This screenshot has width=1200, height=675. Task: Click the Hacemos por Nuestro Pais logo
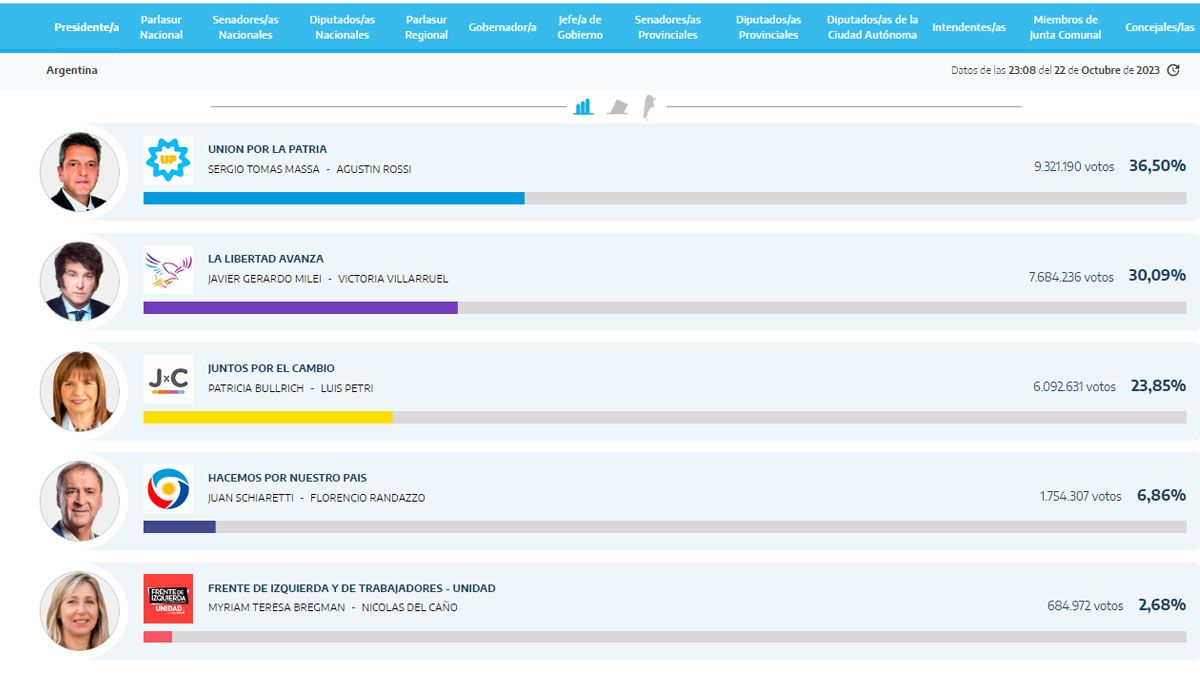167,489
